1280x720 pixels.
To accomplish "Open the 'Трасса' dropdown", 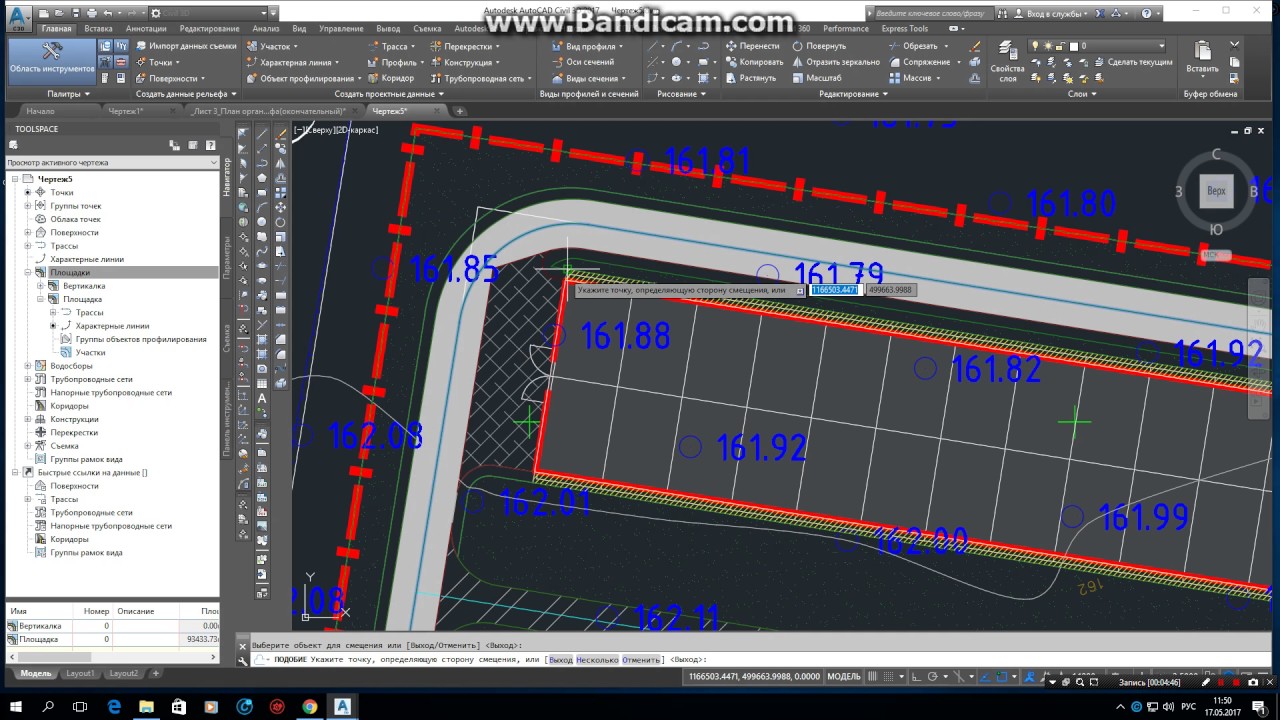I will coord(392,46).
